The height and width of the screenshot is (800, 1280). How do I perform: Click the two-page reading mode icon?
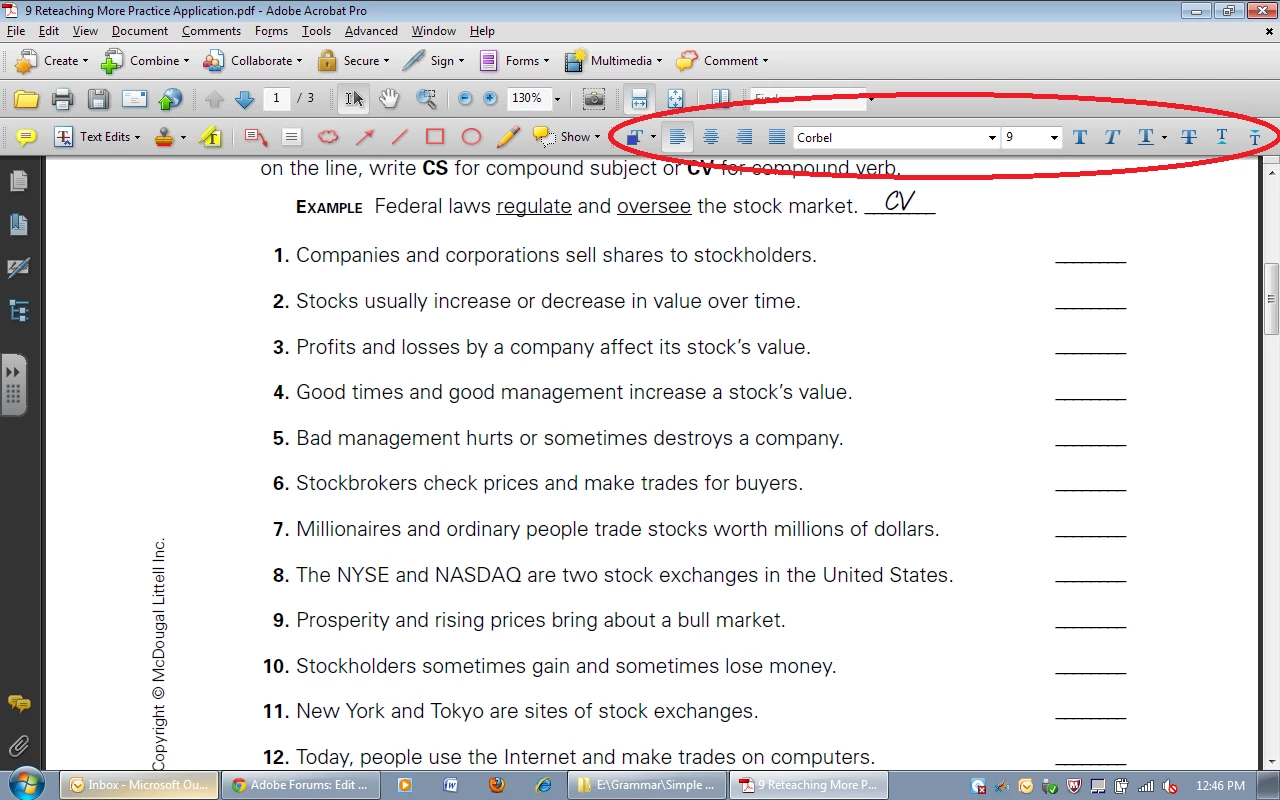pyautogui.click(x=720, y=99)
